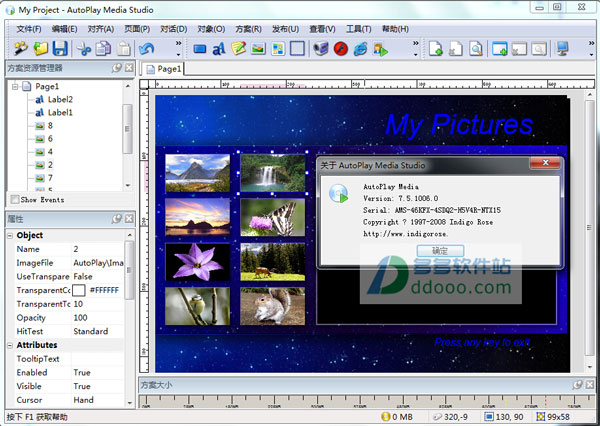
Task: Open the 编辑(E) menu
Action: pyautogui.click(x=65, y=29)
